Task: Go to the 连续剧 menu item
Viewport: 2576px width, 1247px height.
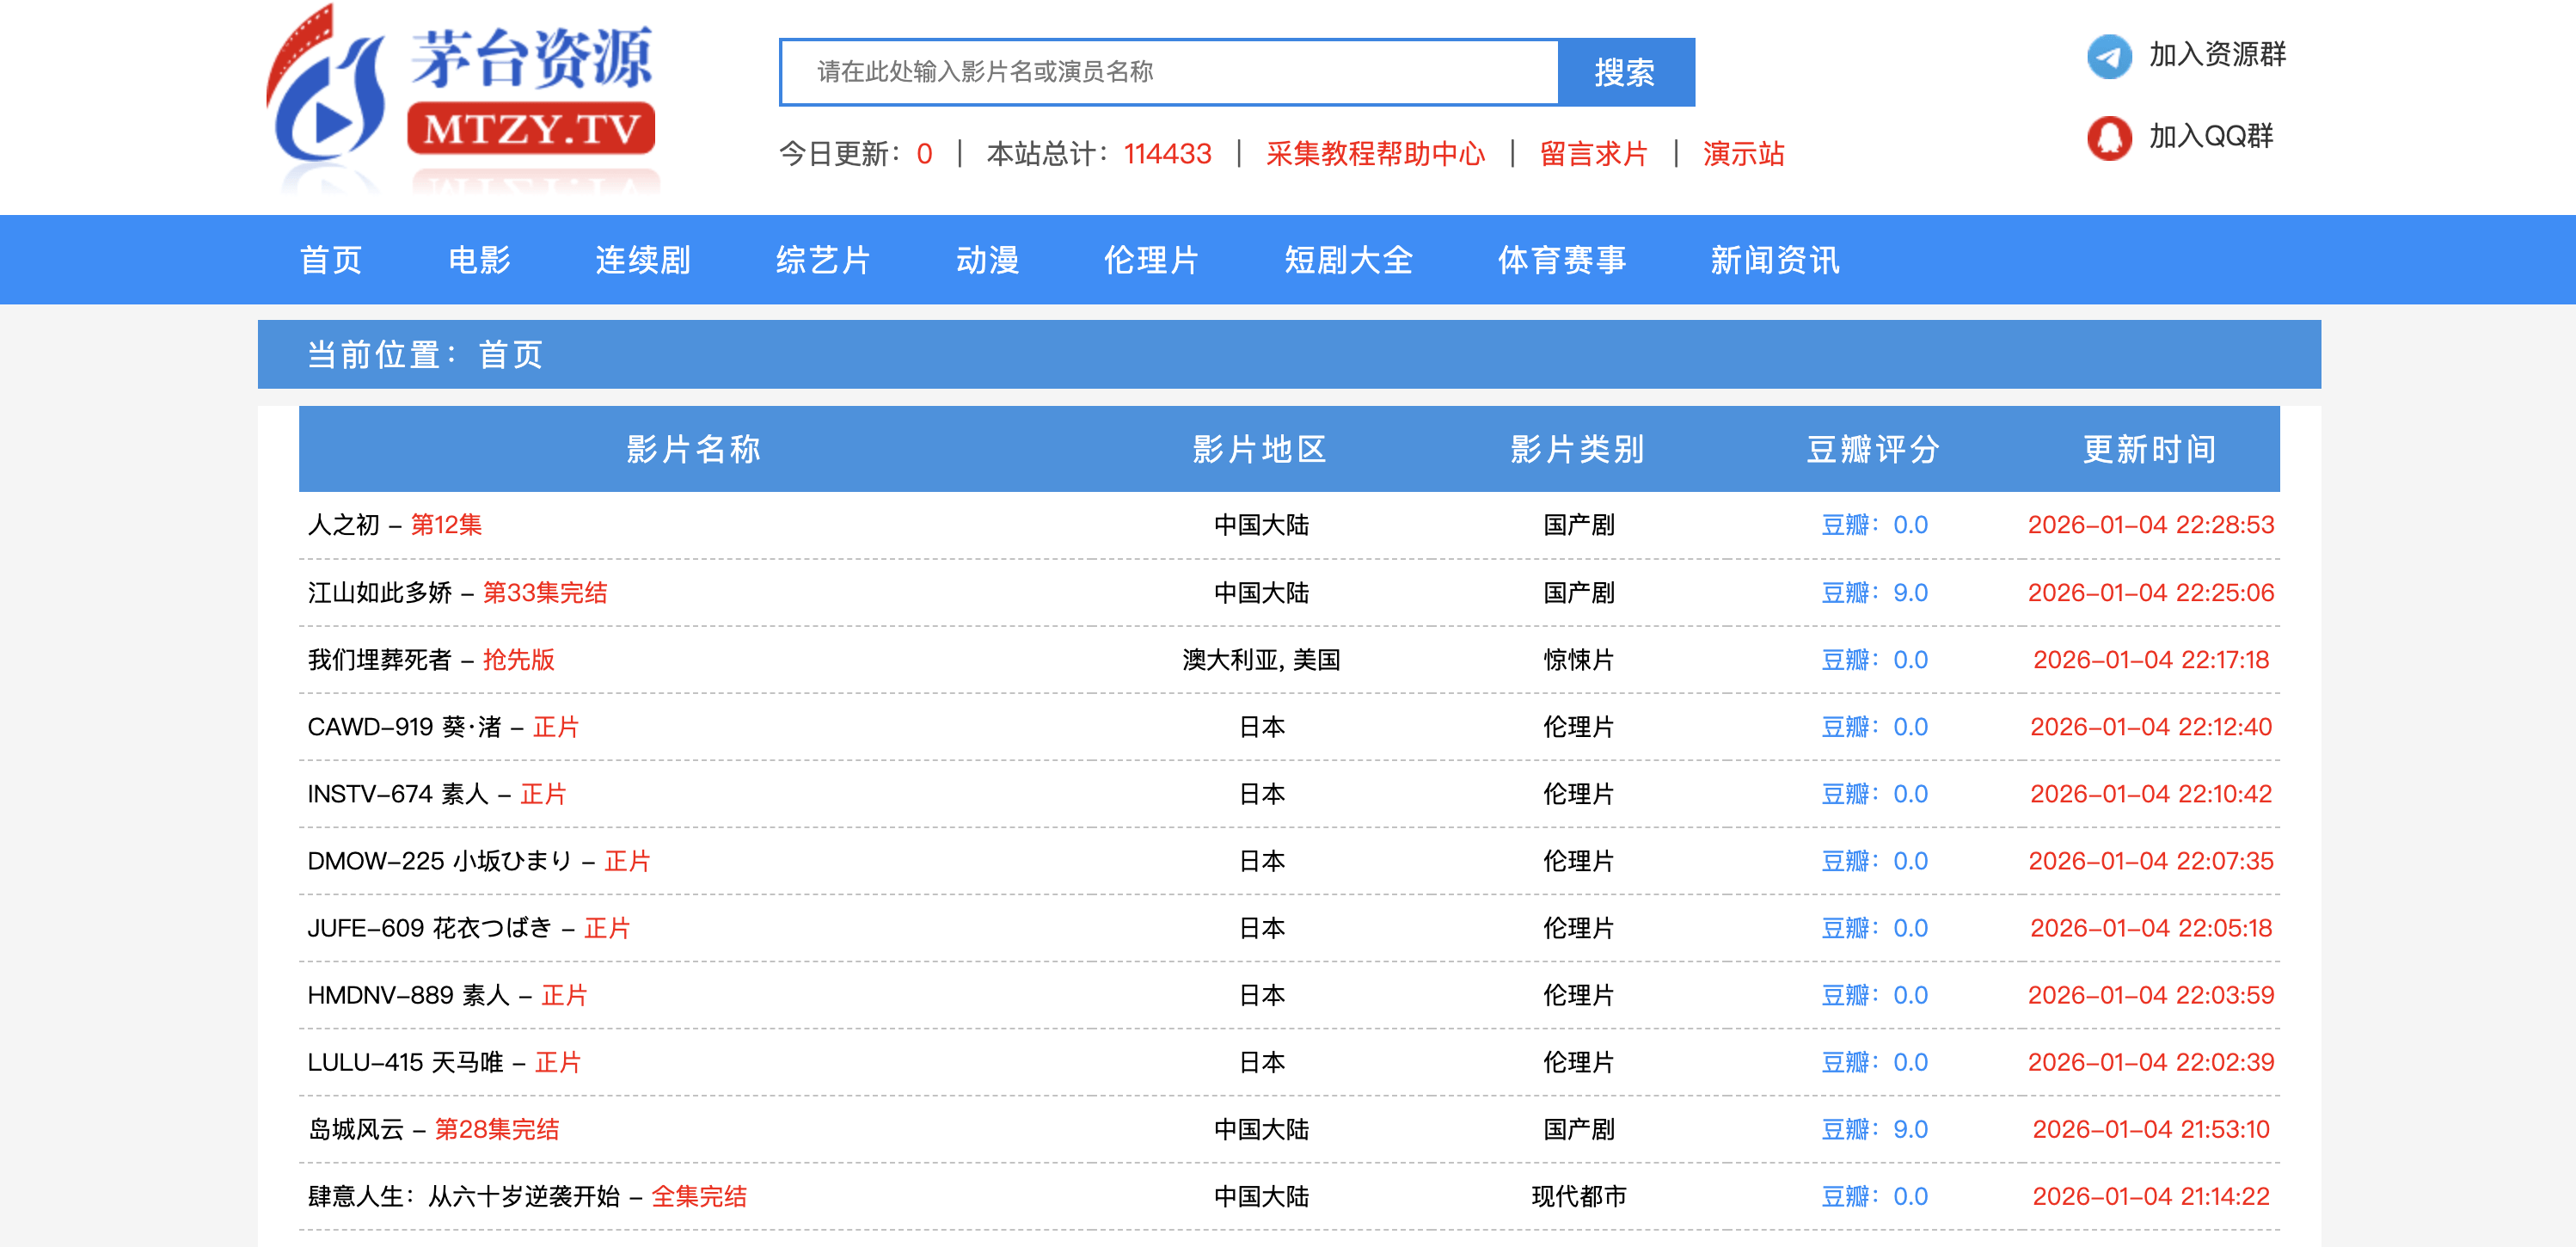Action: point(642,260)
